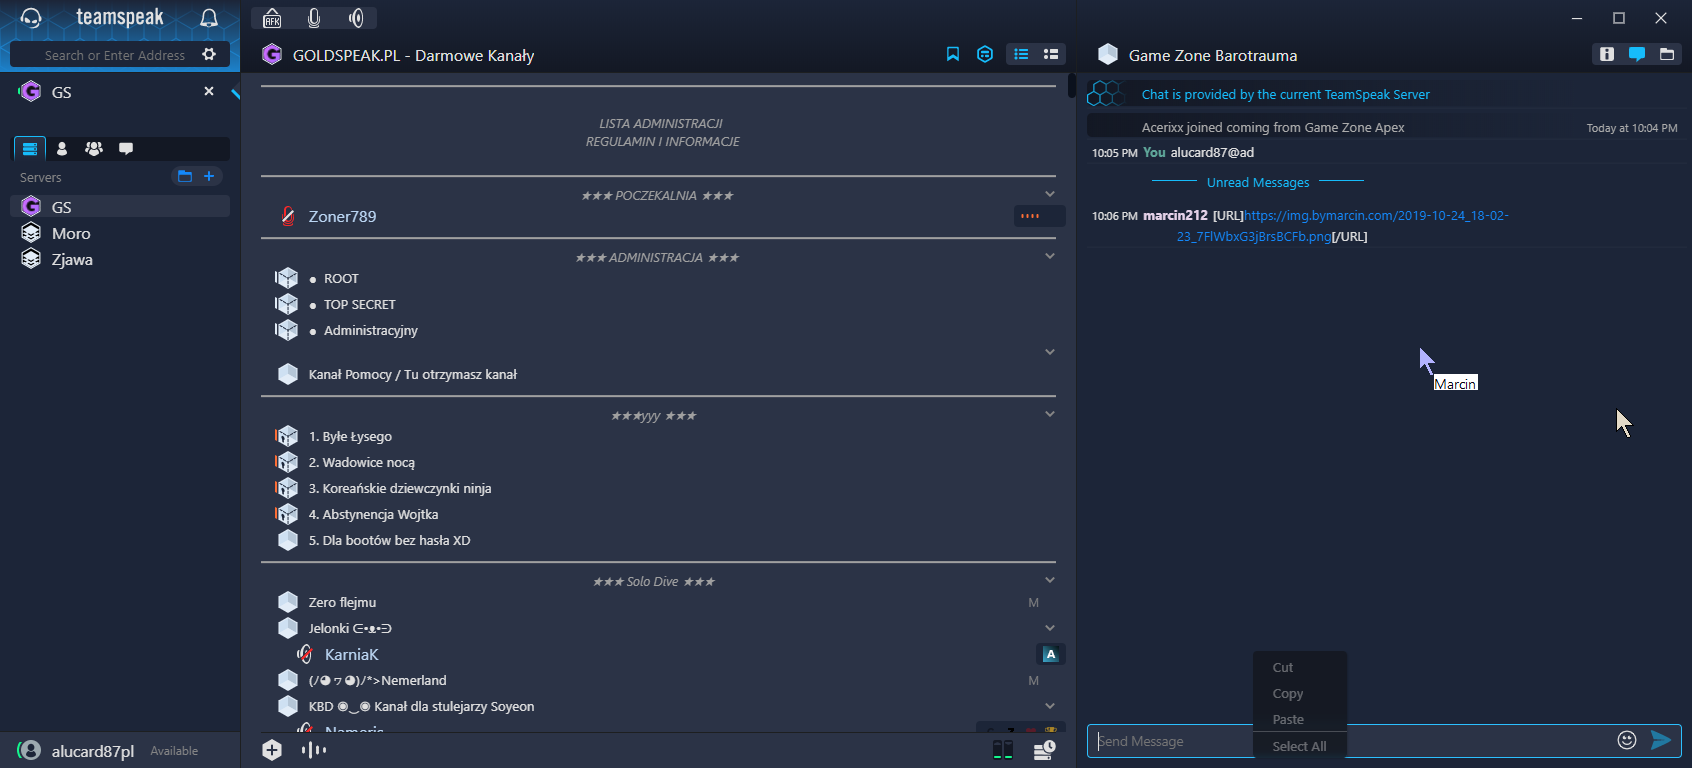This screenshot has height=768, width=1692.
Task: Add a new server with plus icon
Action: (209, 176)
